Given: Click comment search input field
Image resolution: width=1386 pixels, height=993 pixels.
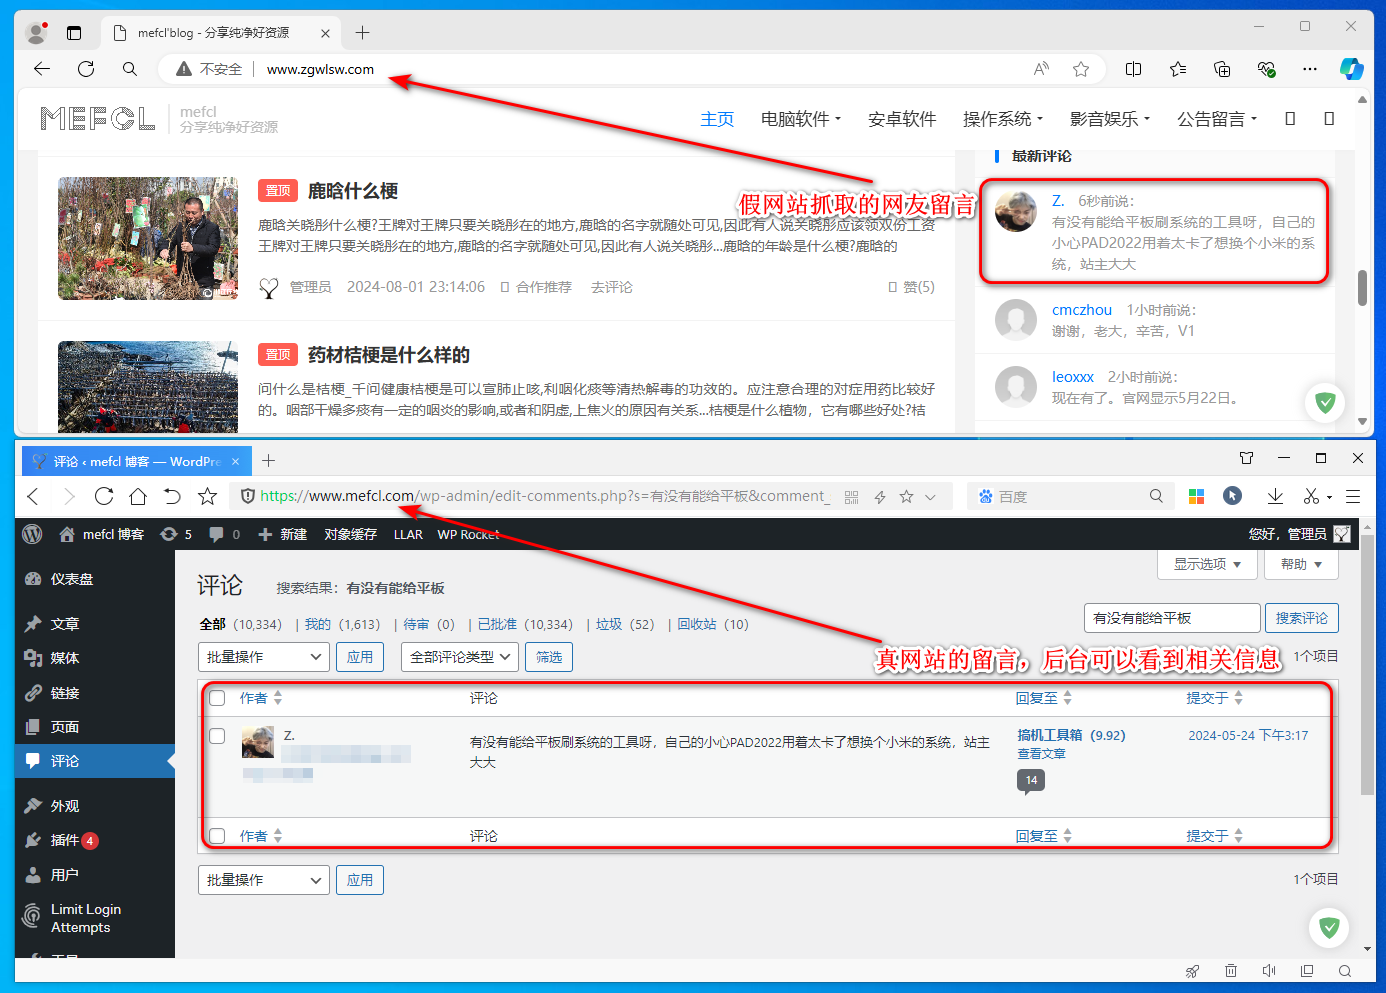Looking at the screenshot, I should point(1172,618).
